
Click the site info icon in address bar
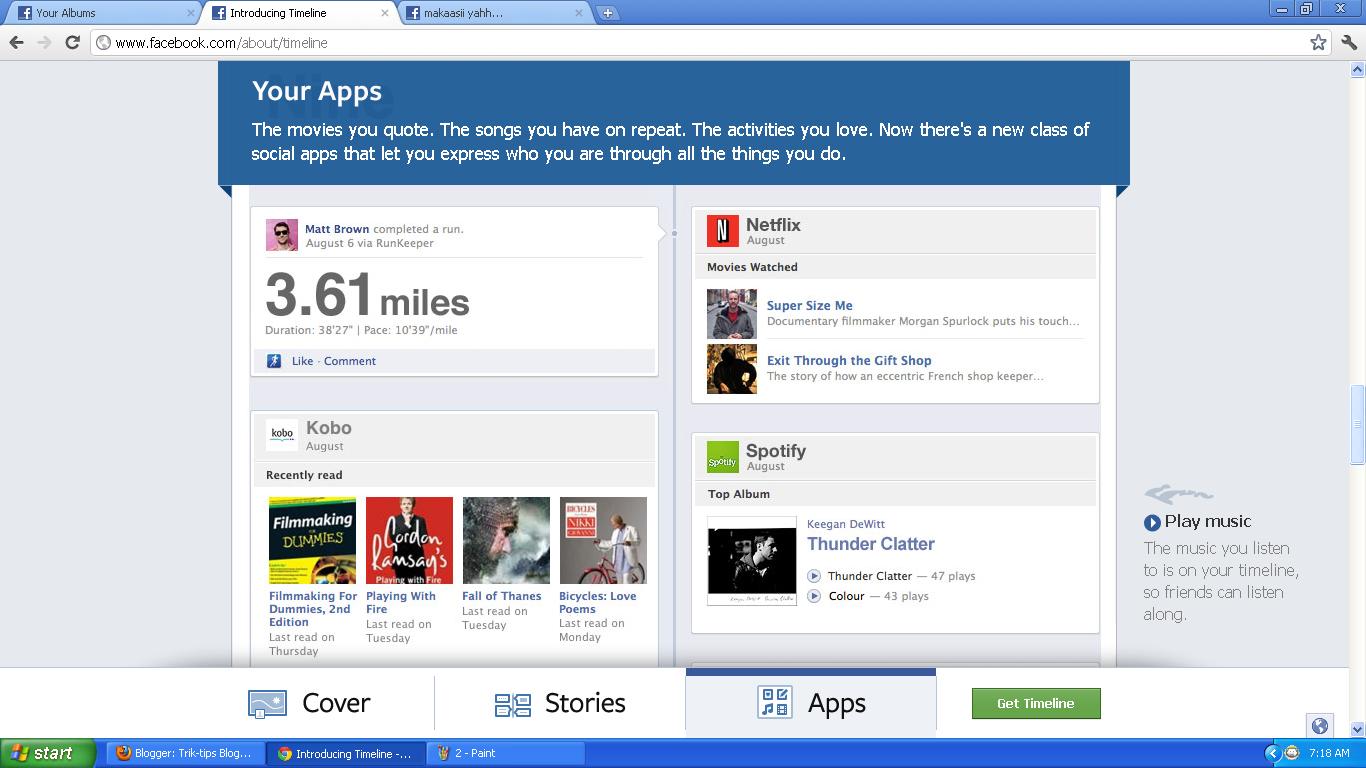(x=103, y=42)
